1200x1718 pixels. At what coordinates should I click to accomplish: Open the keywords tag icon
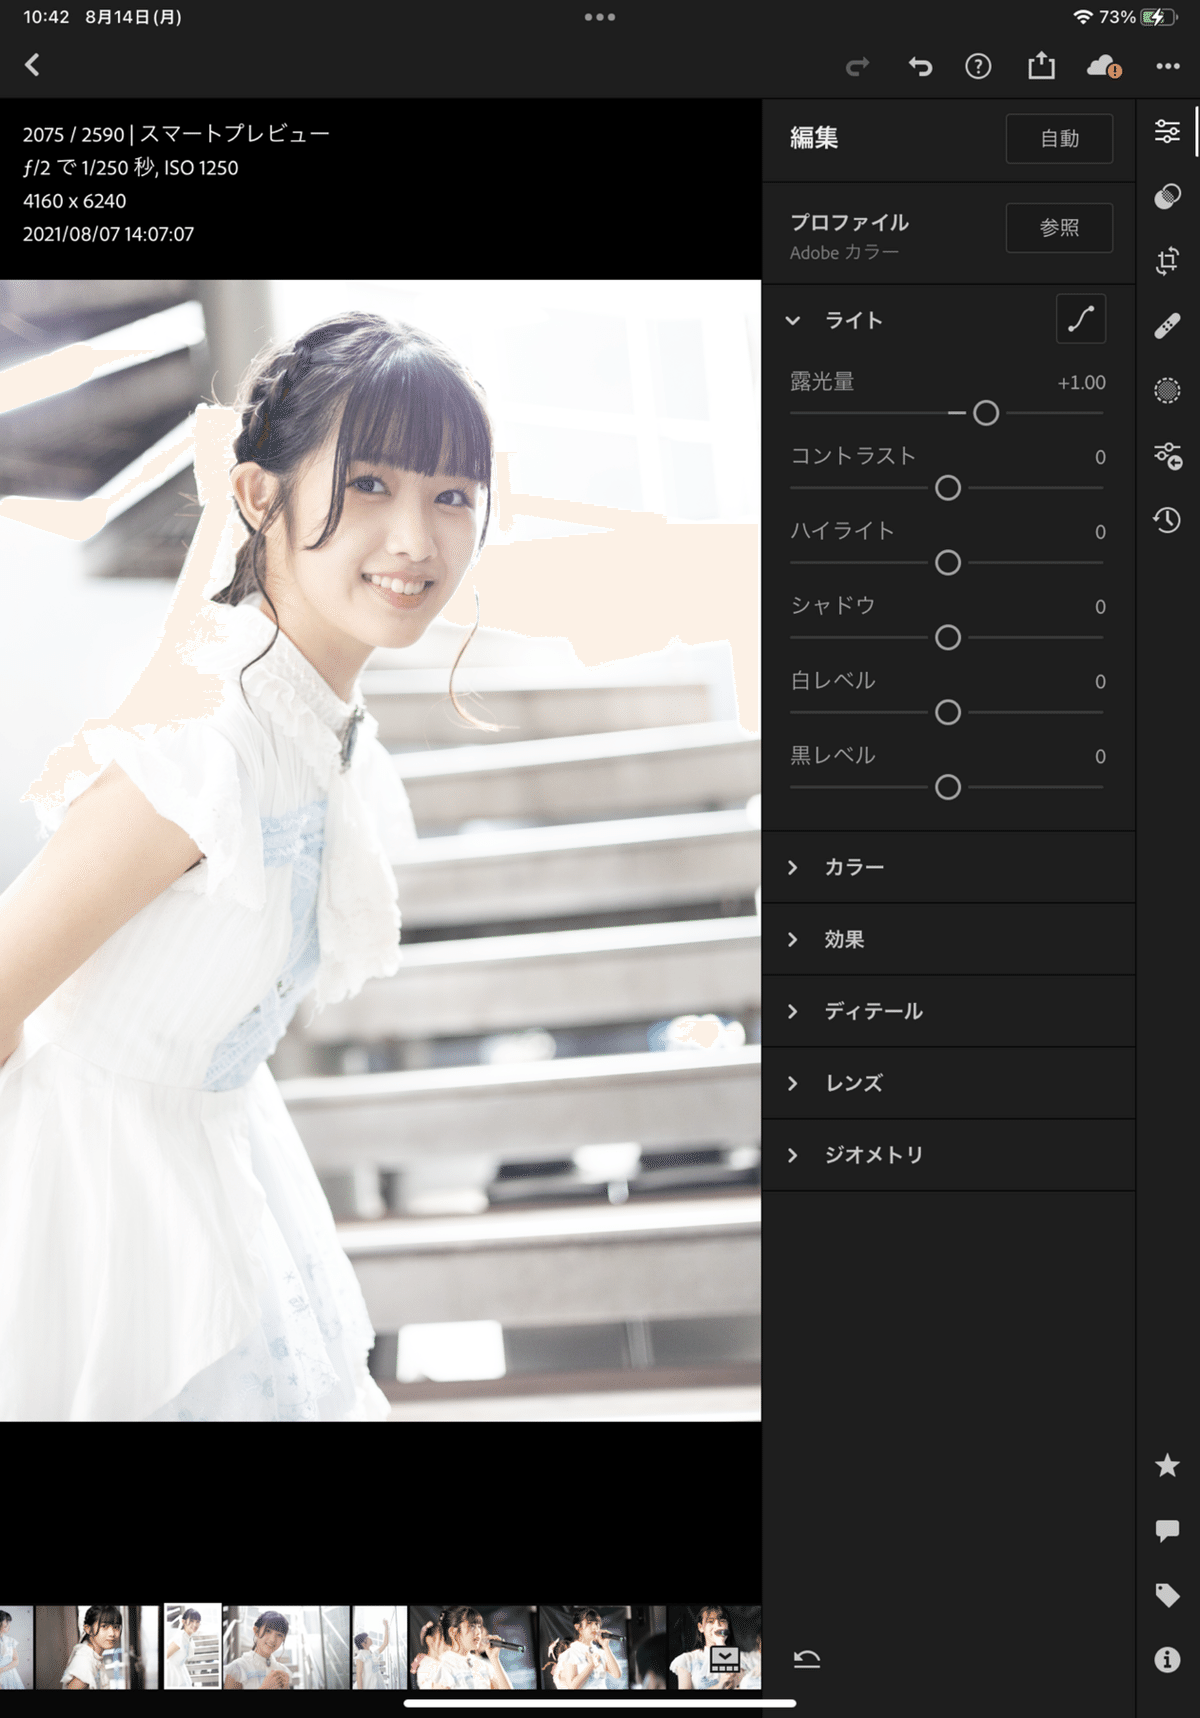[1167, 1595]
